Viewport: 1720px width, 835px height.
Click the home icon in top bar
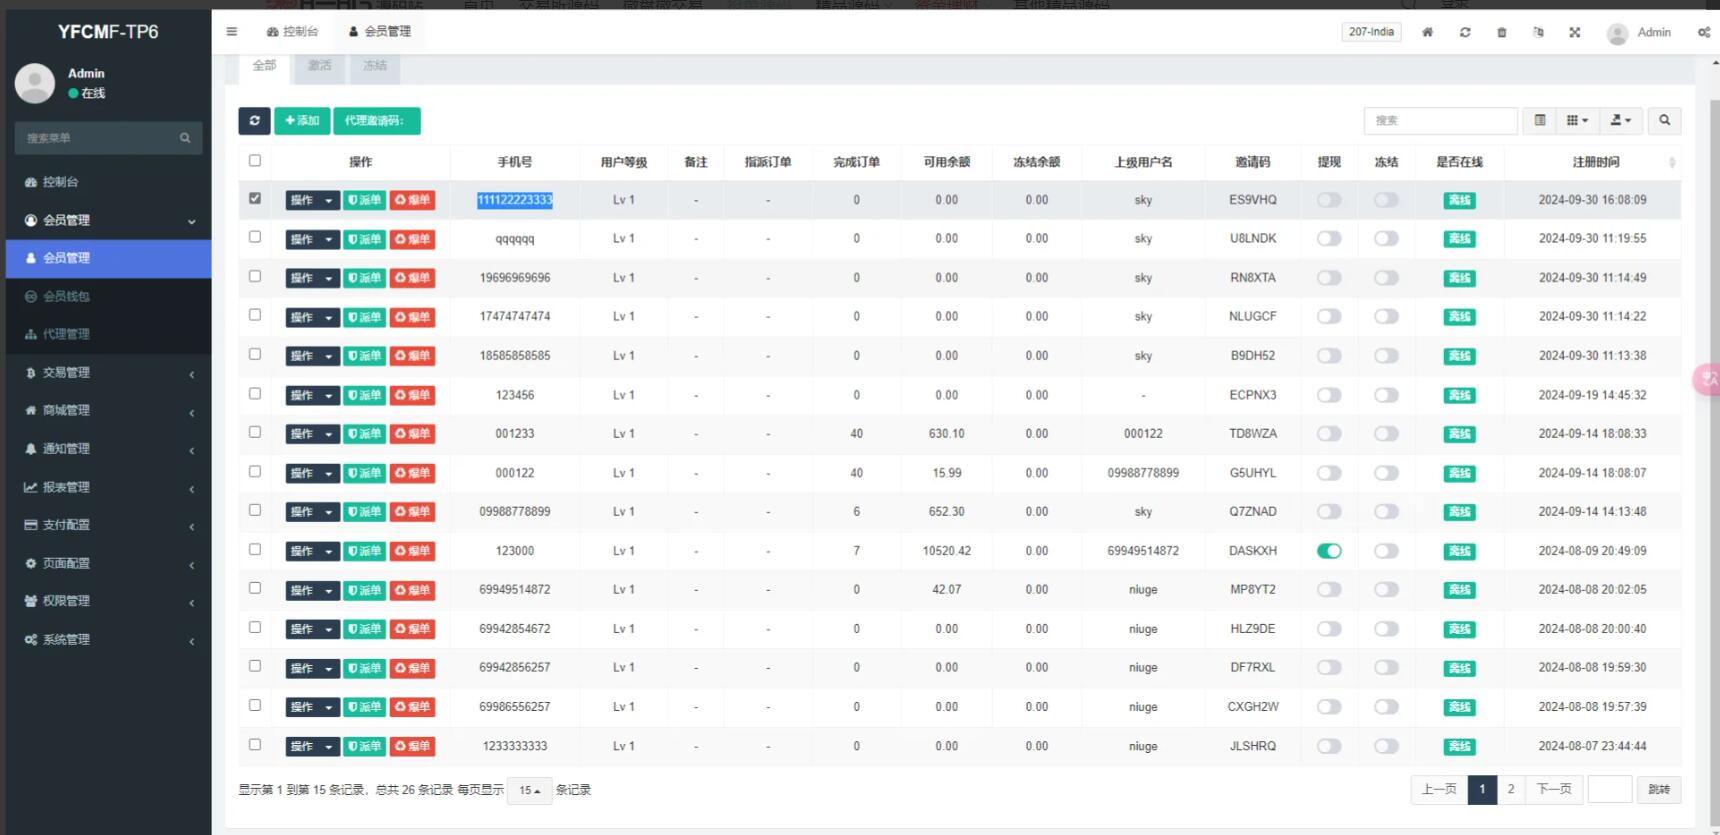1427,32
